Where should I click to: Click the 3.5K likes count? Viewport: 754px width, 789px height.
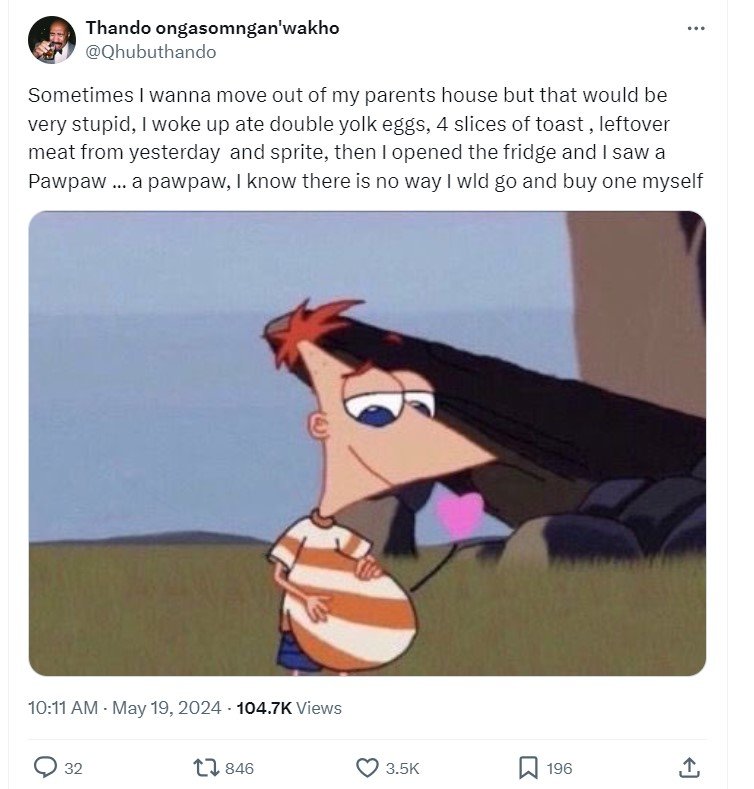point(402,768)
